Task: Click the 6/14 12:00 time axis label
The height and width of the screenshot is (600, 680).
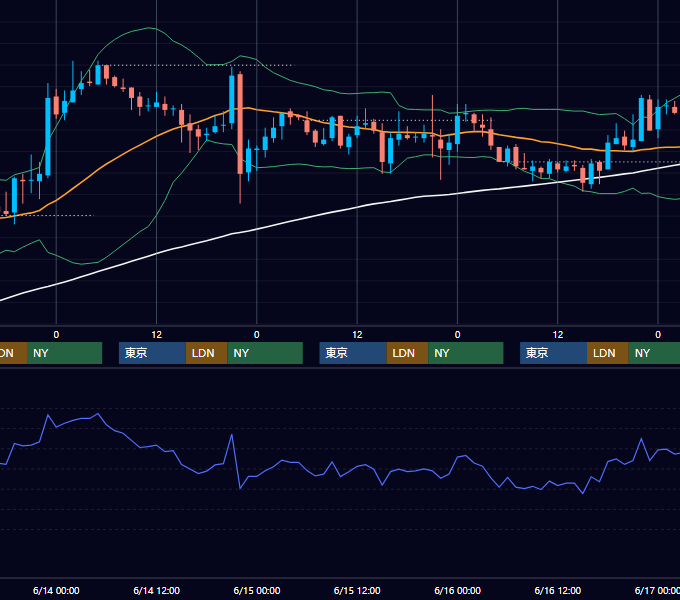Action: 157,590
